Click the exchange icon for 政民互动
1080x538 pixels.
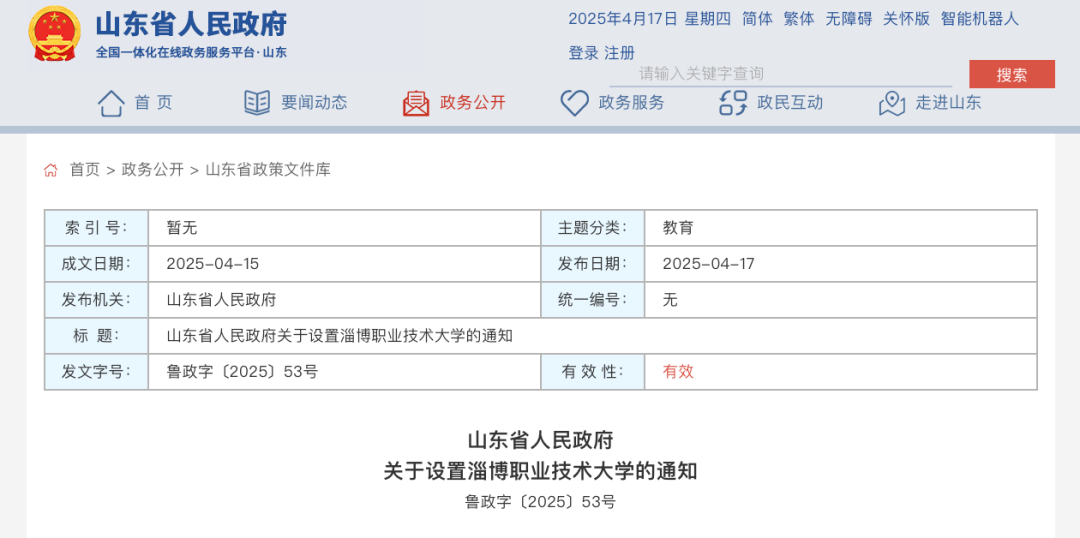point(733,103)
